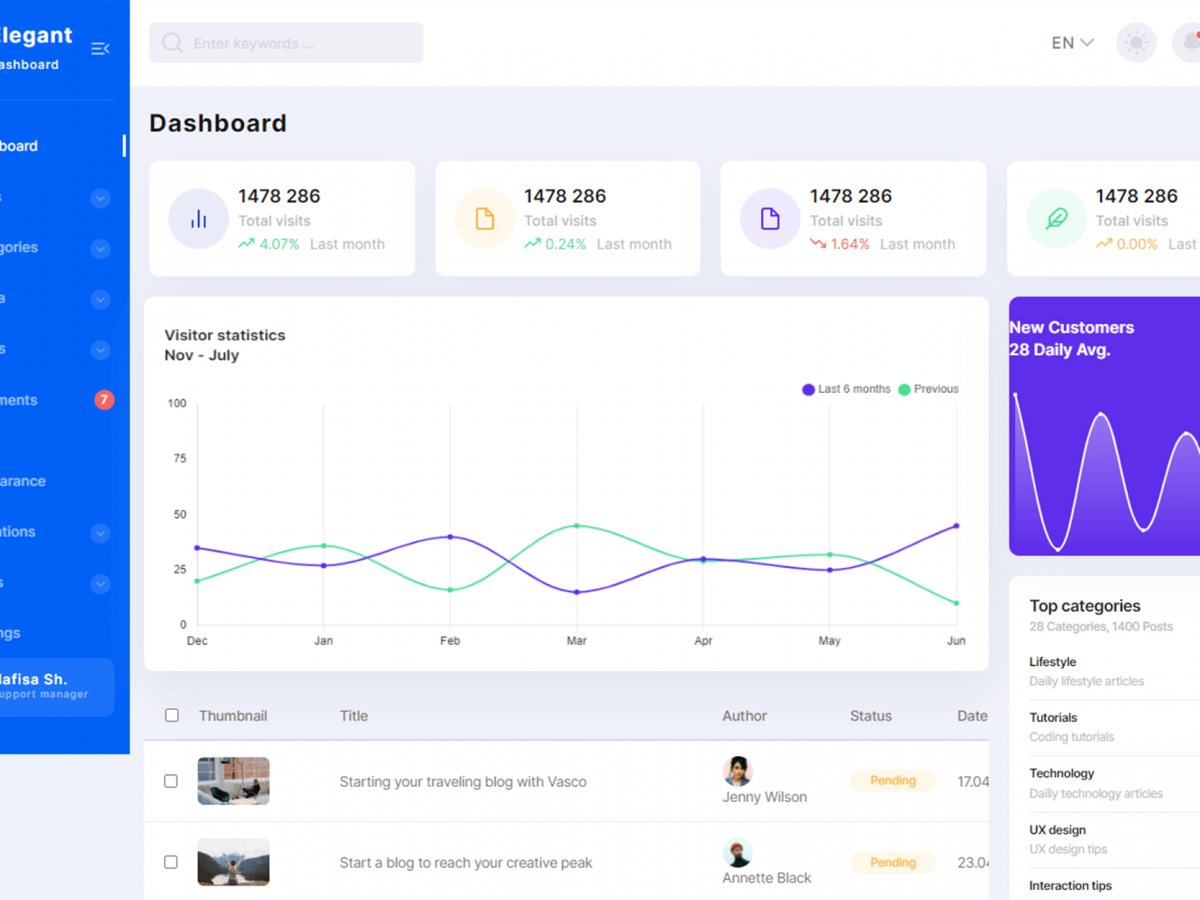Image resolution: width=1200 pixels, height=900 pixels.
Task: Click the red notification badge showing 7
Action: point(104,400)
